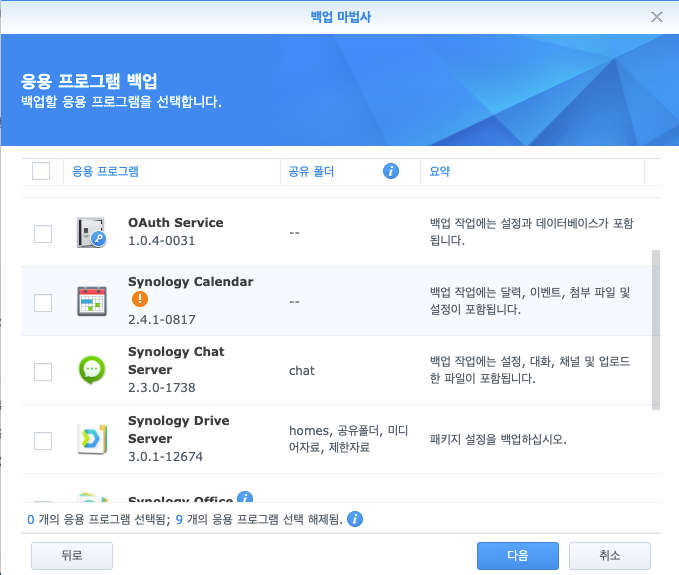The height and width of the screenshot is (575, 679).
Task: Click the Synology Calendar app icon
Action: [x=92, y=301]
